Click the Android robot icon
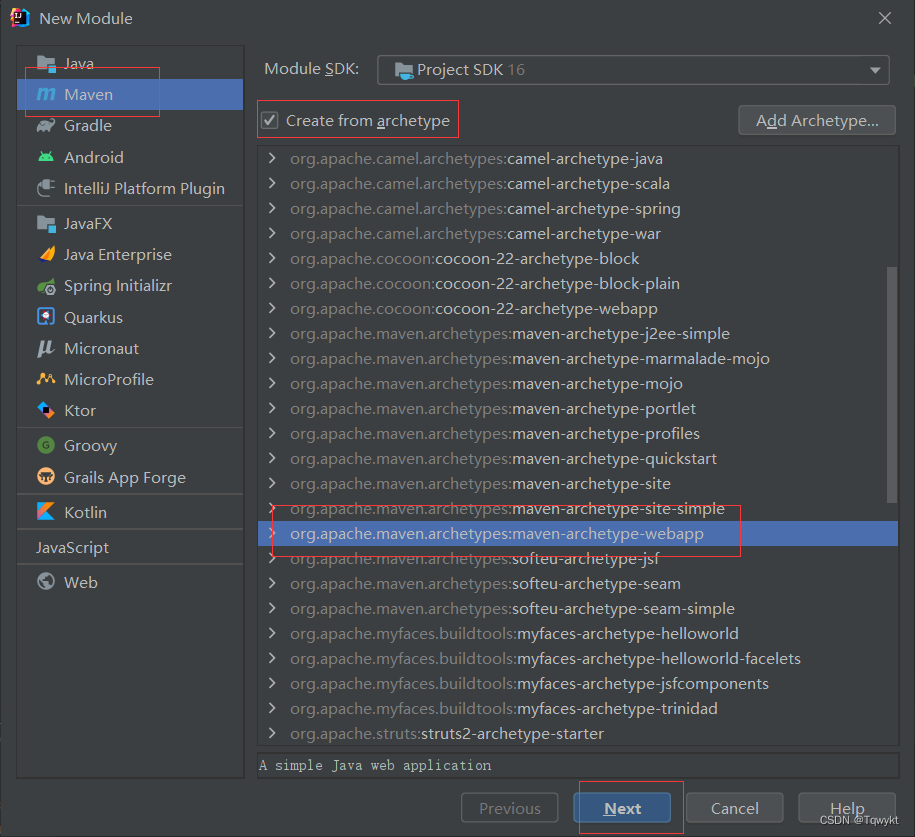This screenshot has height=837, width=915. 46,157
